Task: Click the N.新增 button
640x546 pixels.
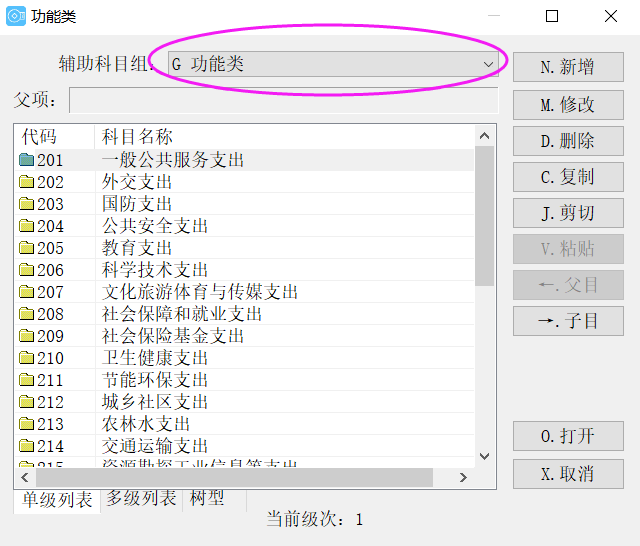Action: pos(568,67)
